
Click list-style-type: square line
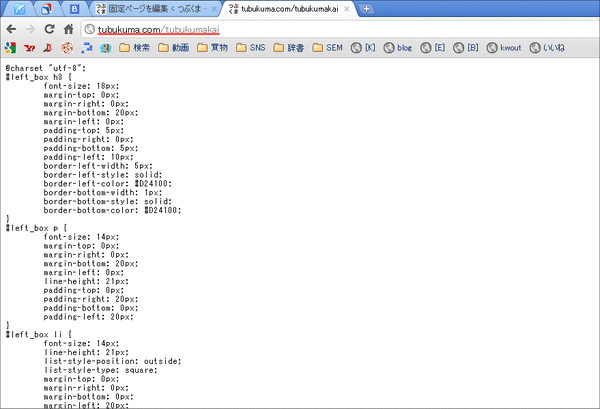click(x=100, y=370)
